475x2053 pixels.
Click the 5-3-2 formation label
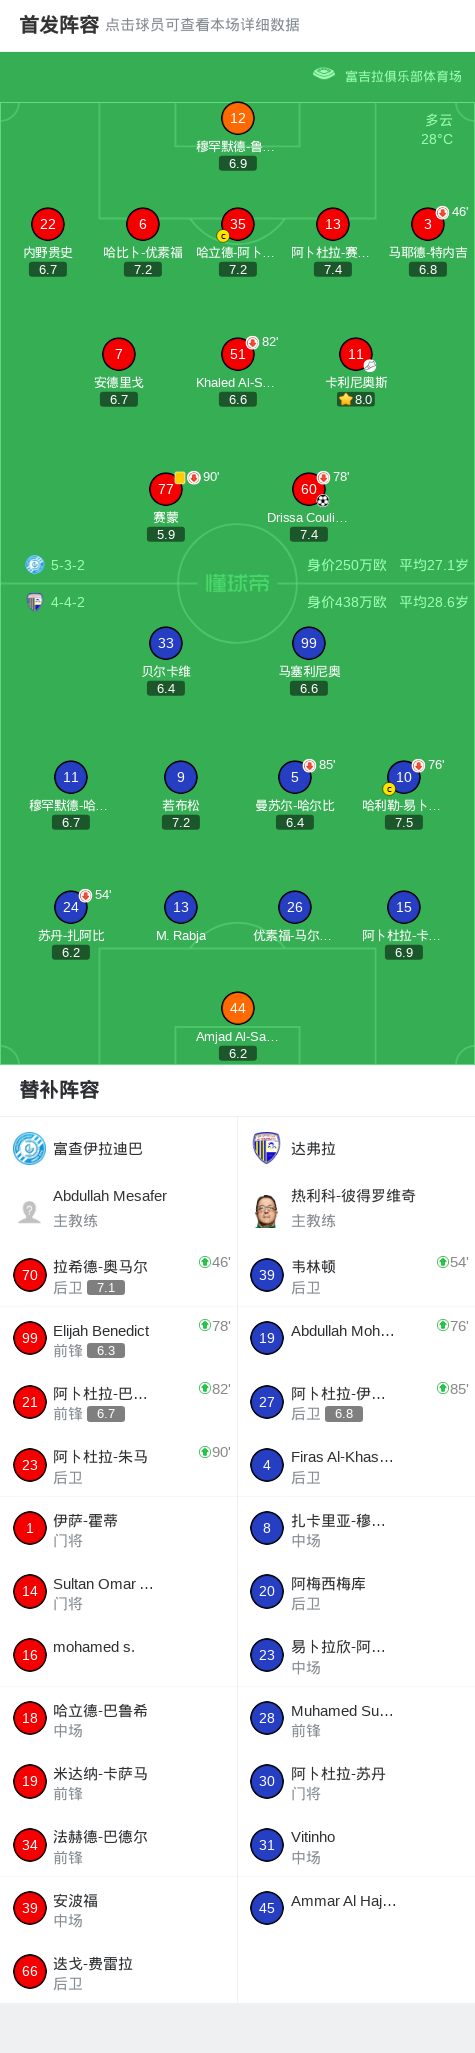68,565
